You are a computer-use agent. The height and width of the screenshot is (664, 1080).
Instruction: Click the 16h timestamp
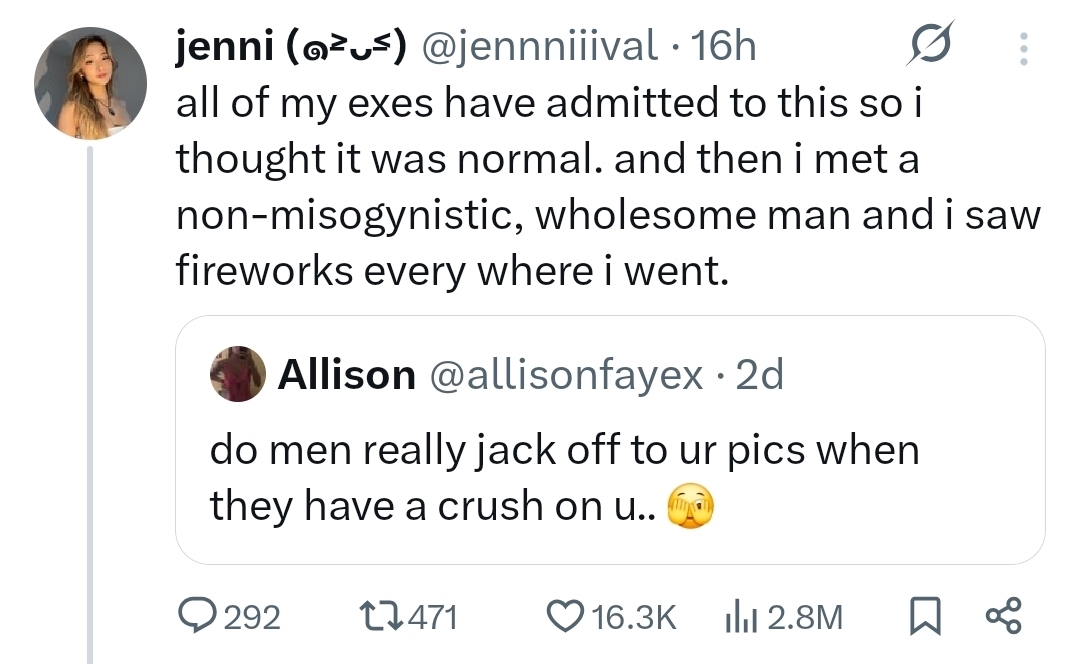click(723, 46)
